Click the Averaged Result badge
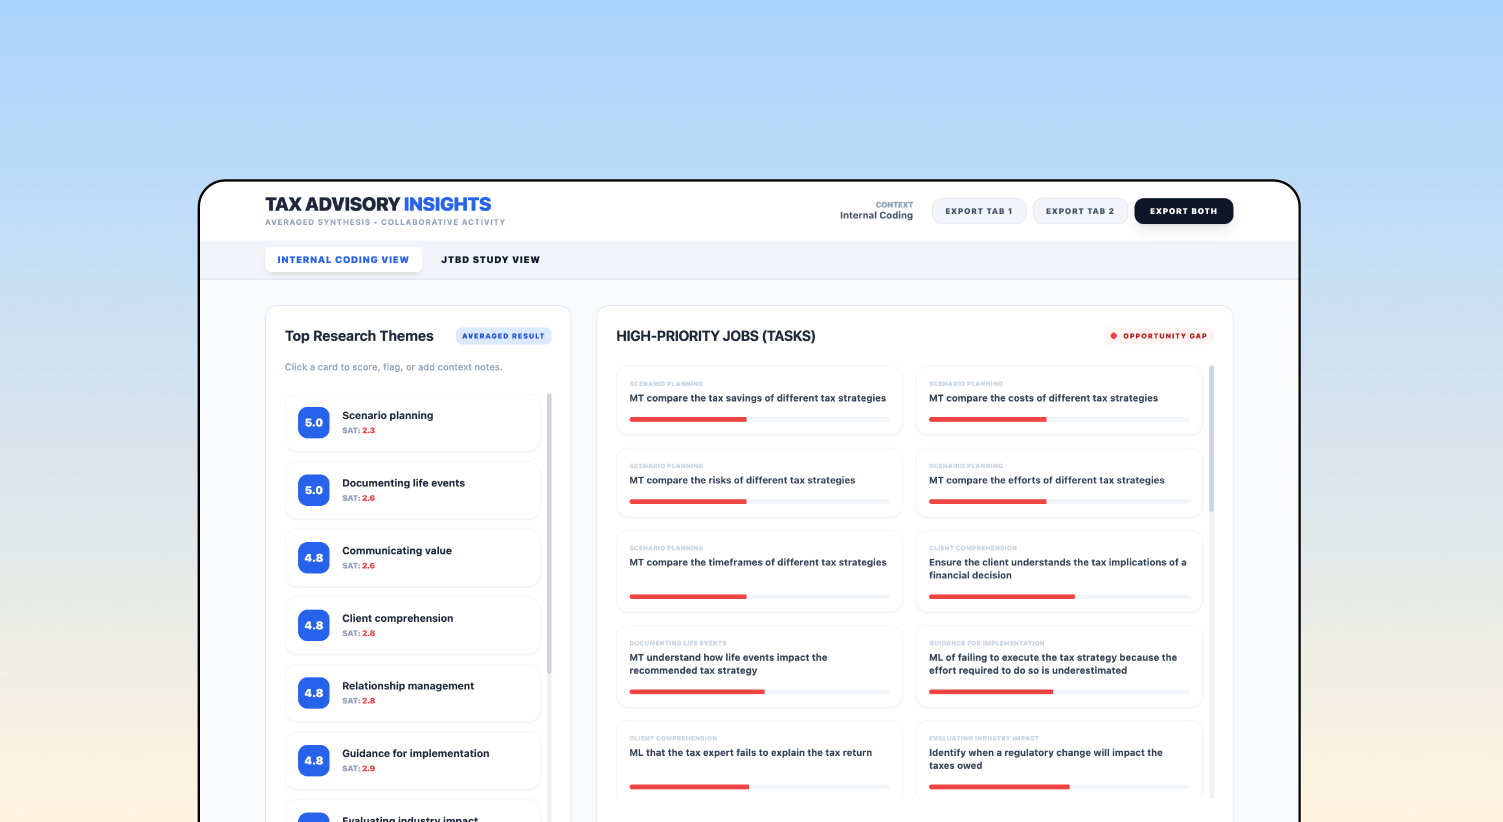1503x822 pixels. coord(503,336)
